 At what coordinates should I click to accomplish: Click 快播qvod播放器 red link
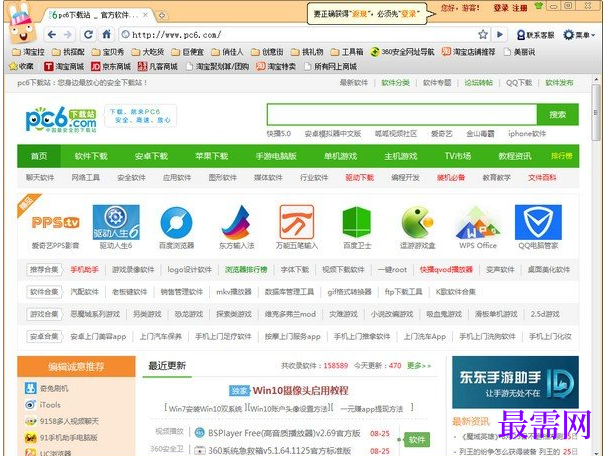tap(446, 269)
